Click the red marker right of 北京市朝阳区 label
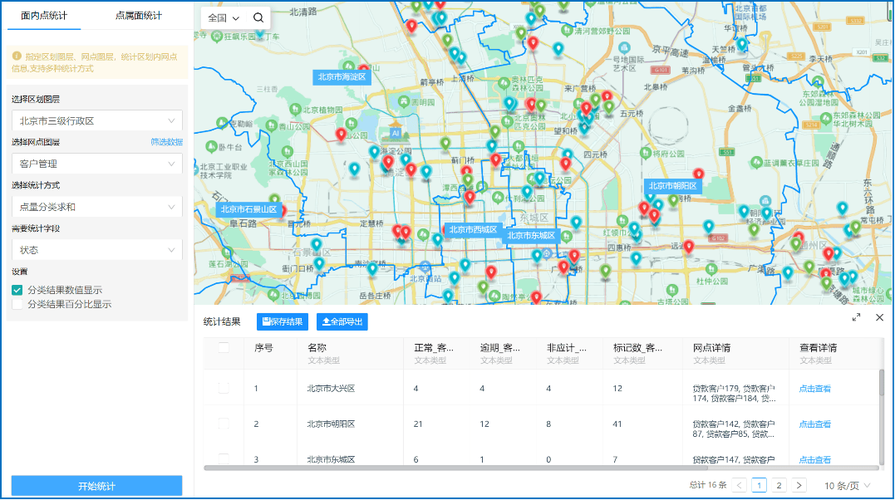Viewport: 895px width, 500px height. 698,174
